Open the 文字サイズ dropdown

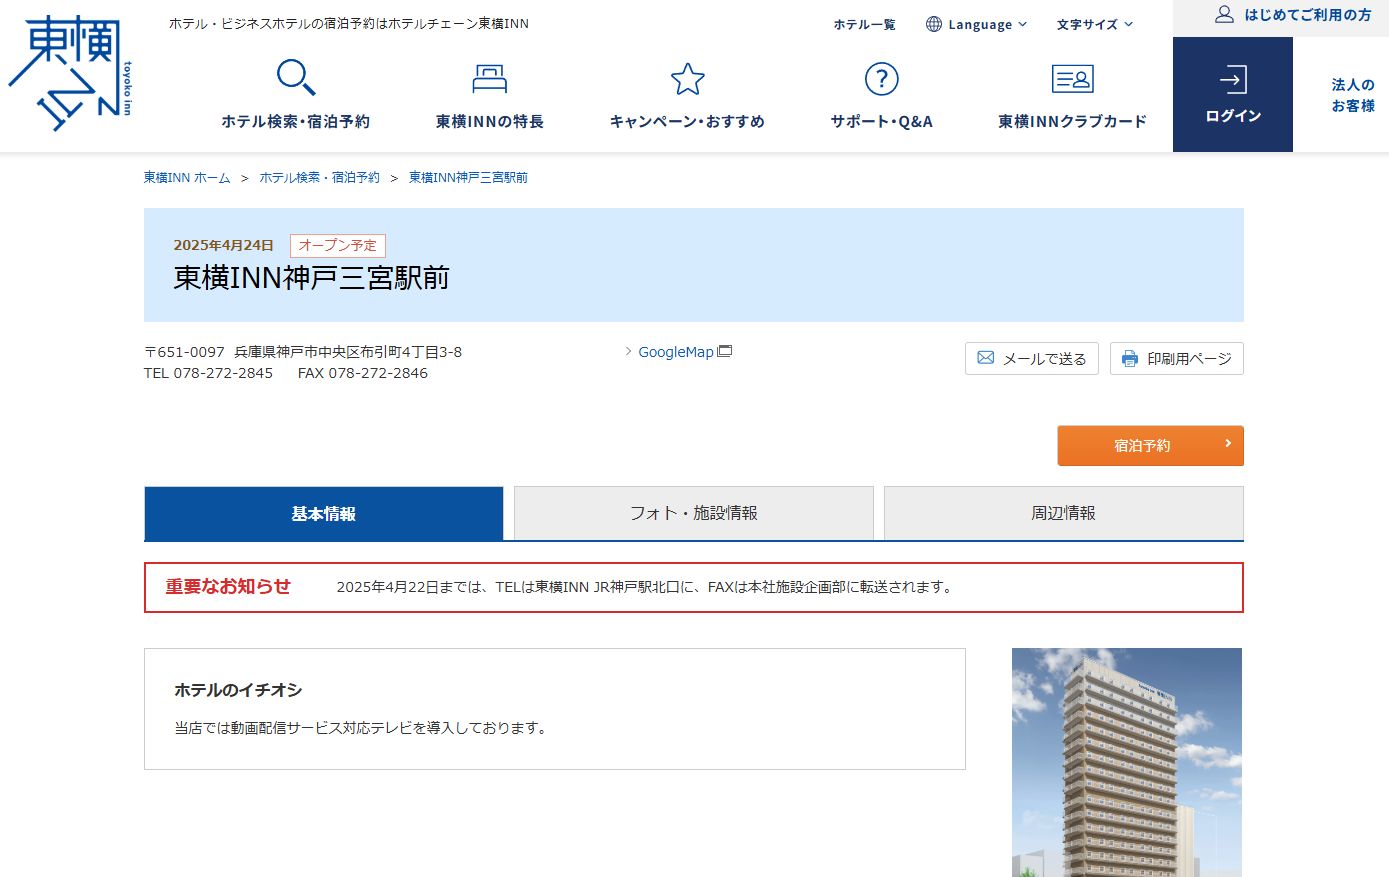coord(1095,24)
